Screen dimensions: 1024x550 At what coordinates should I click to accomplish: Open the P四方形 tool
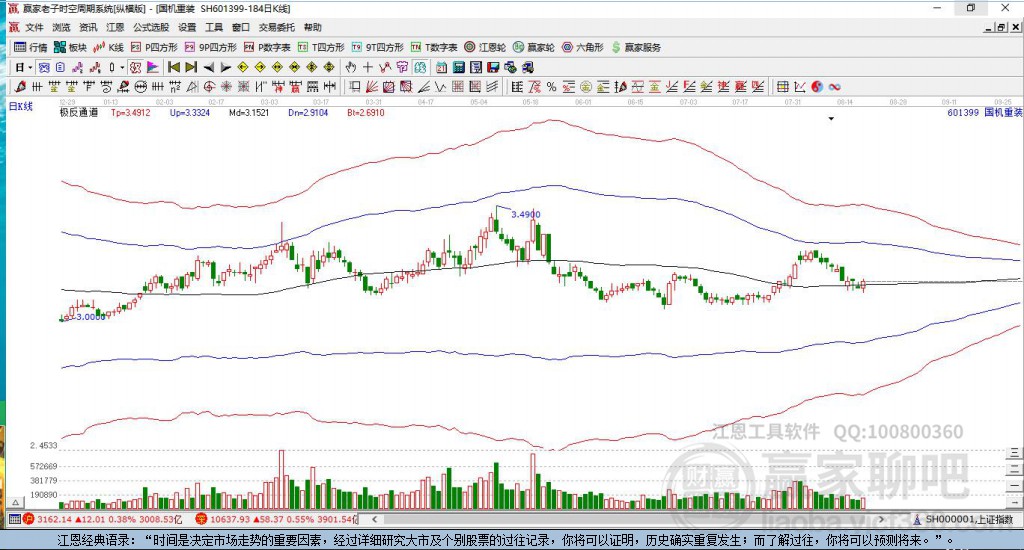point(154,47)
